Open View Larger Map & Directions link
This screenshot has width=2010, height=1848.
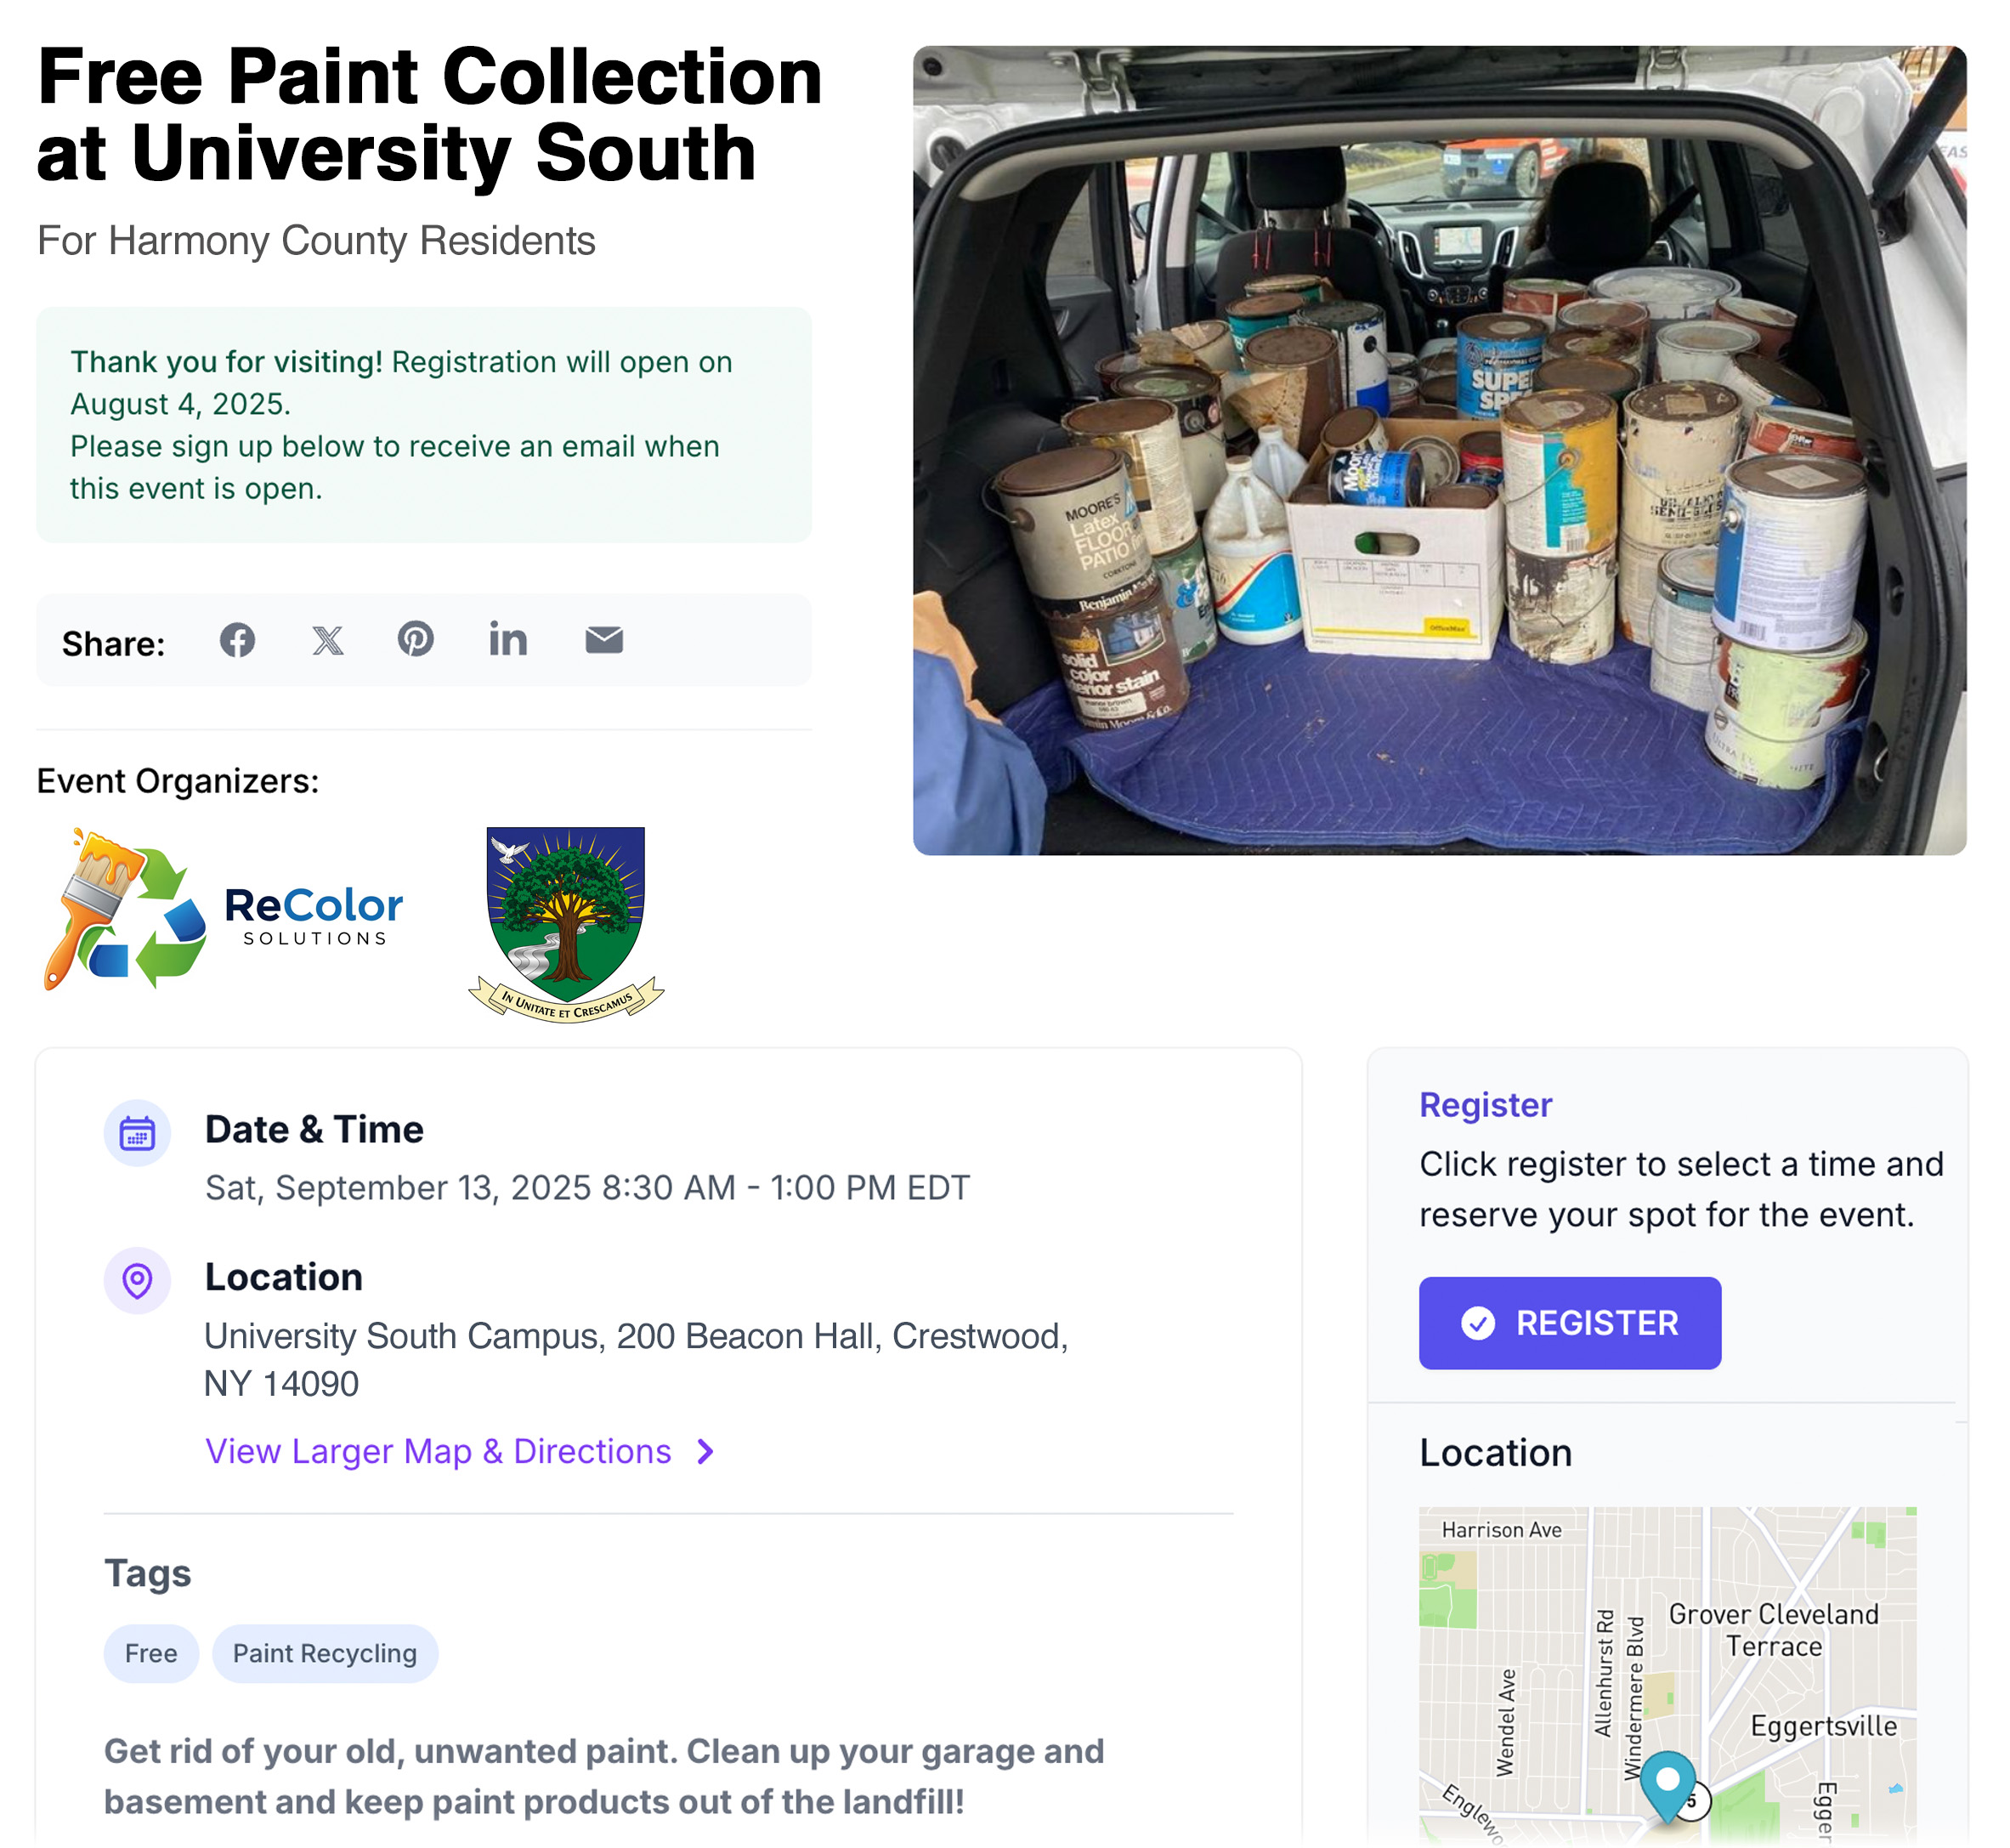(438, 1451)
